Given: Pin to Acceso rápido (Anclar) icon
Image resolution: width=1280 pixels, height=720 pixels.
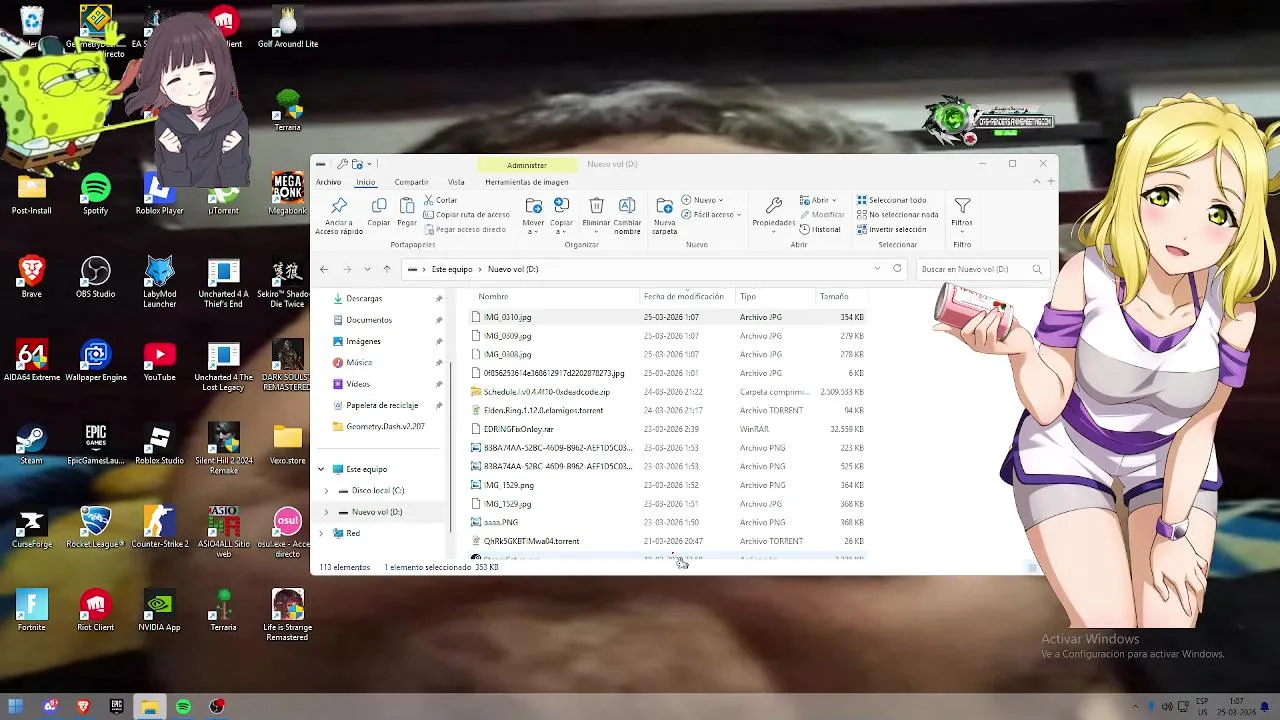Looking at the screenshot, I should click(x=339, y=205).
